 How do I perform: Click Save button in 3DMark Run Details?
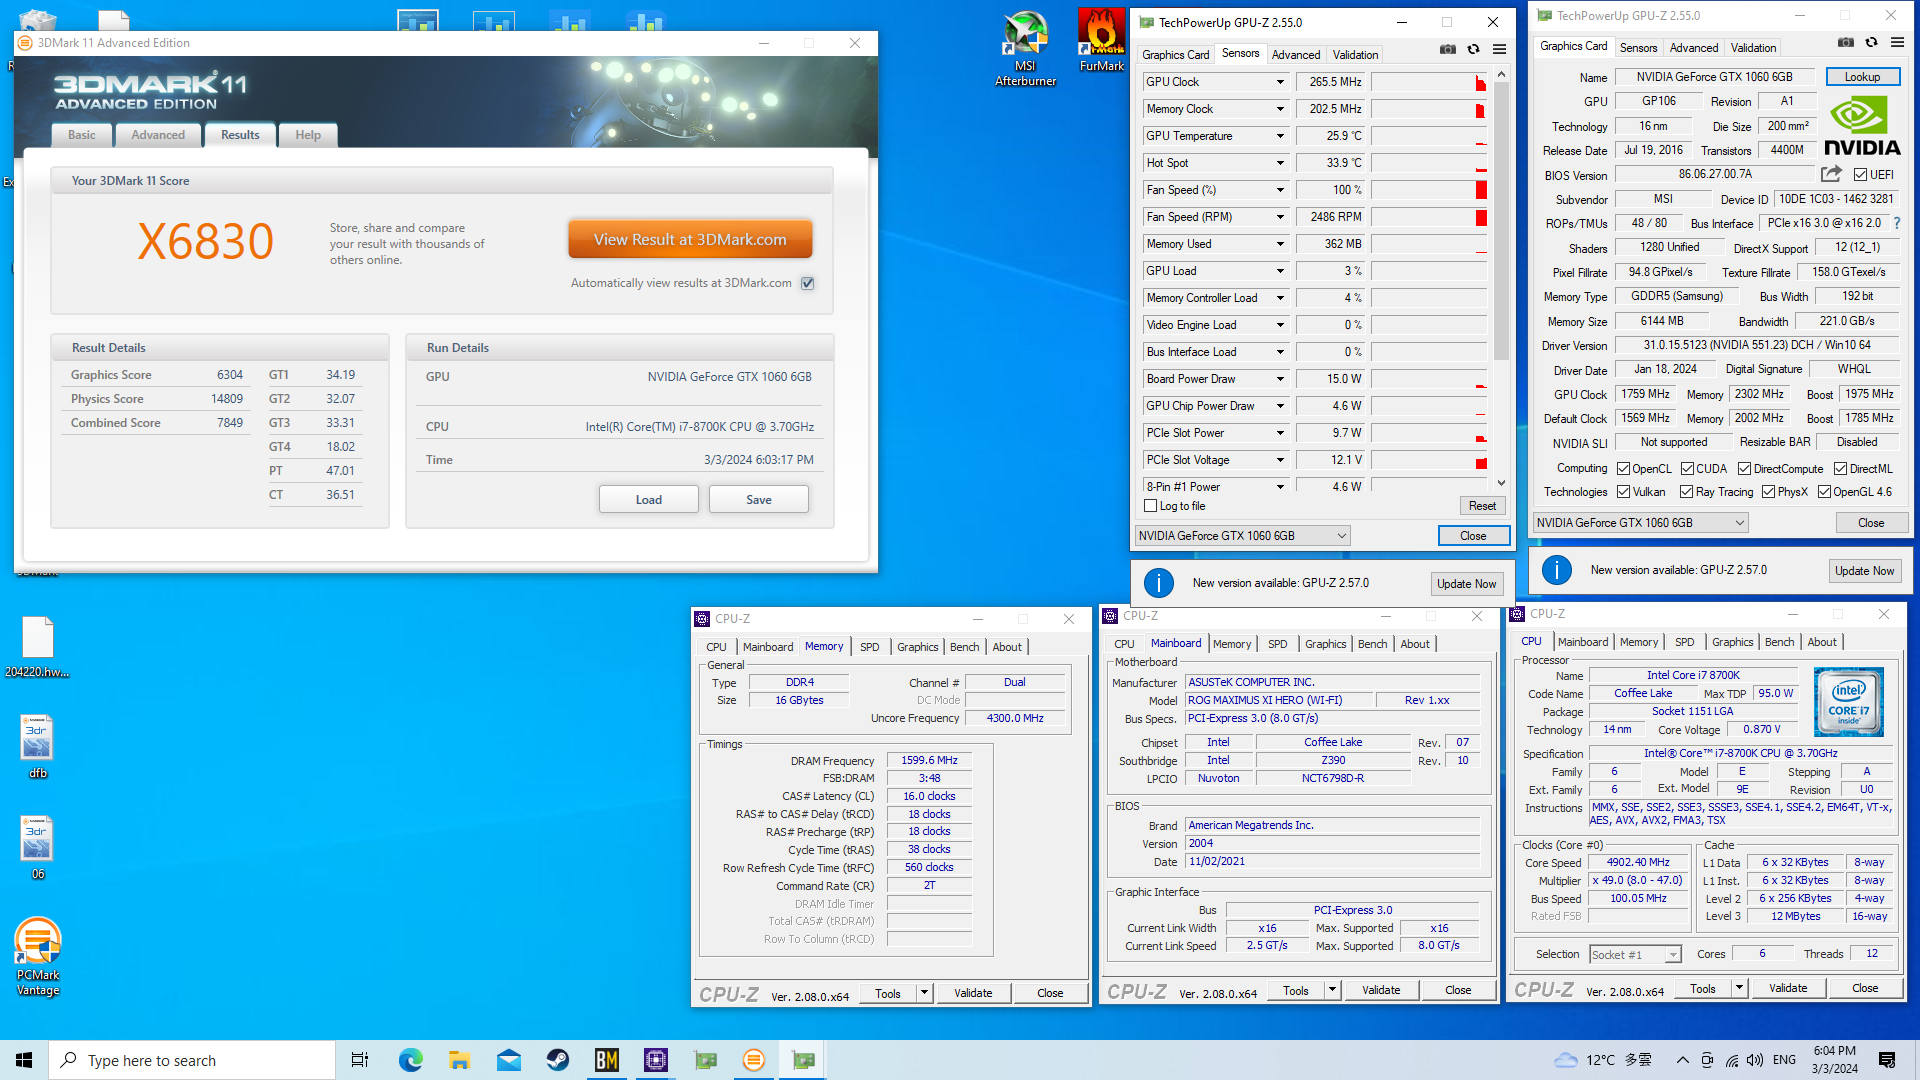click(x=759, y=500)
